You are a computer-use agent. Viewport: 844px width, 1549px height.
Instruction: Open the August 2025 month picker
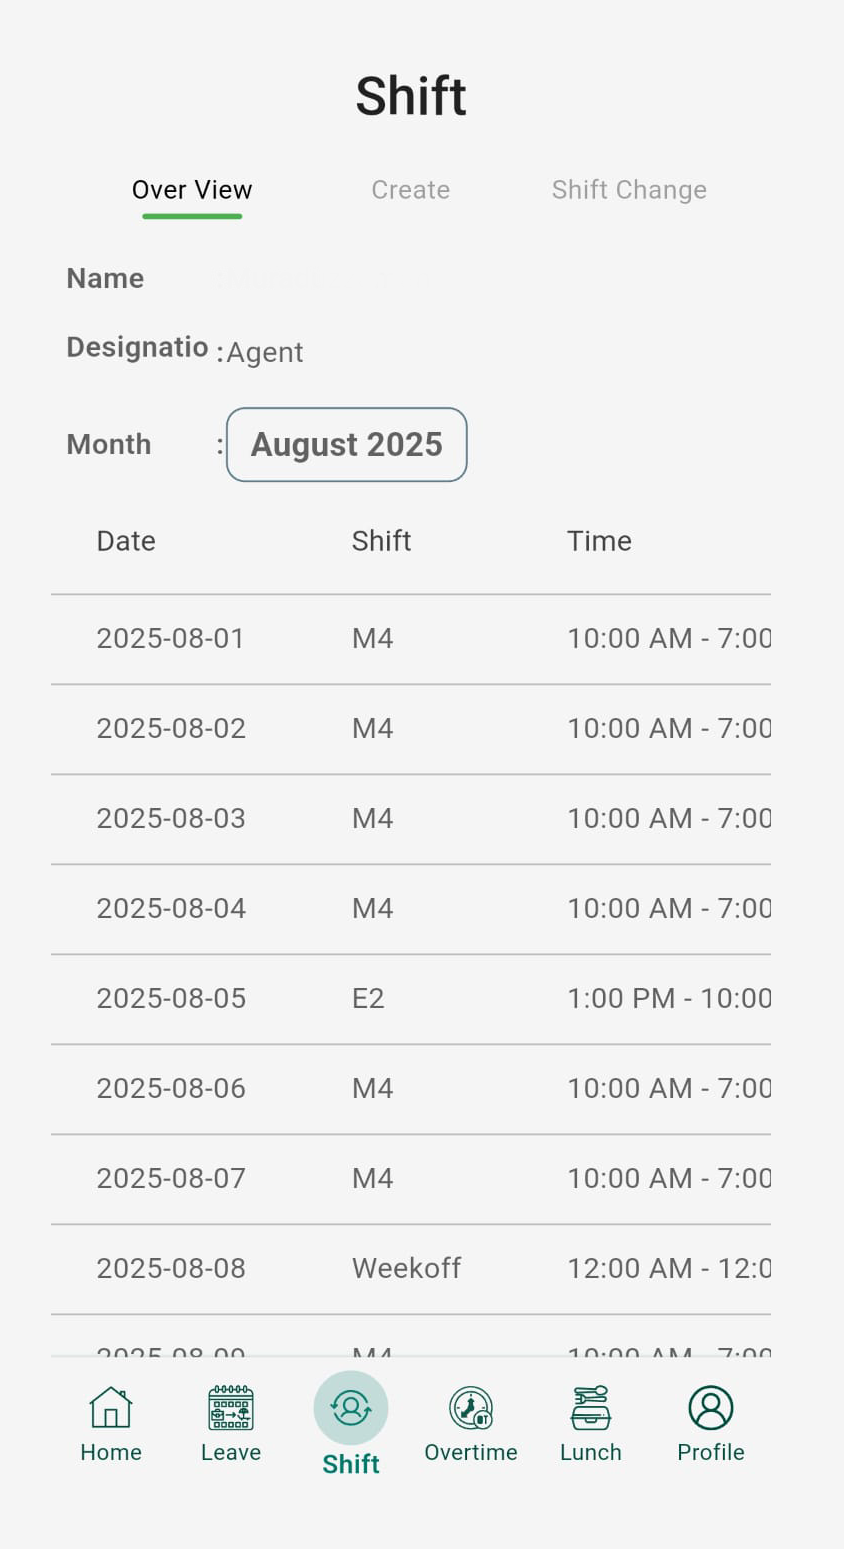(x=346, y=445)
